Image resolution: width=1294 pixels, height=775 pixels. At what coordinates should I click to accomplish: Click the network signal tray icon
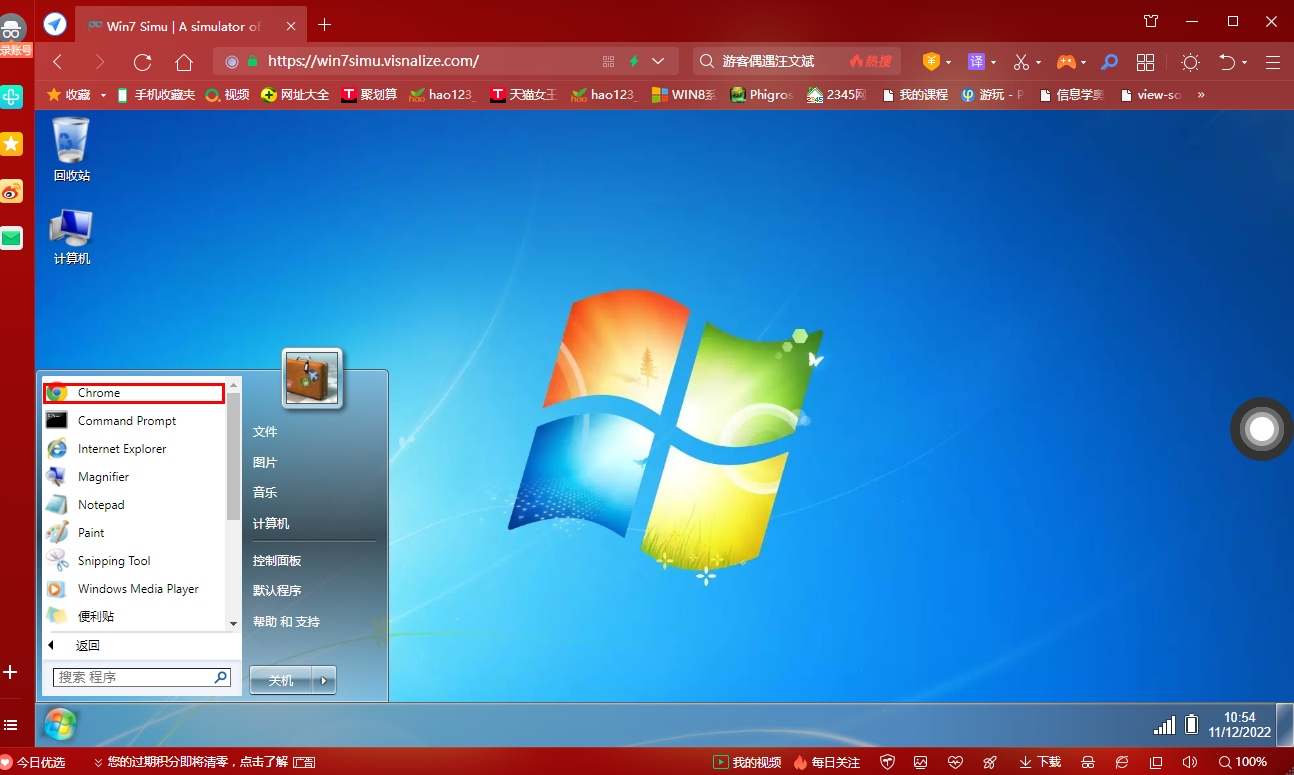click(1165, 724)
